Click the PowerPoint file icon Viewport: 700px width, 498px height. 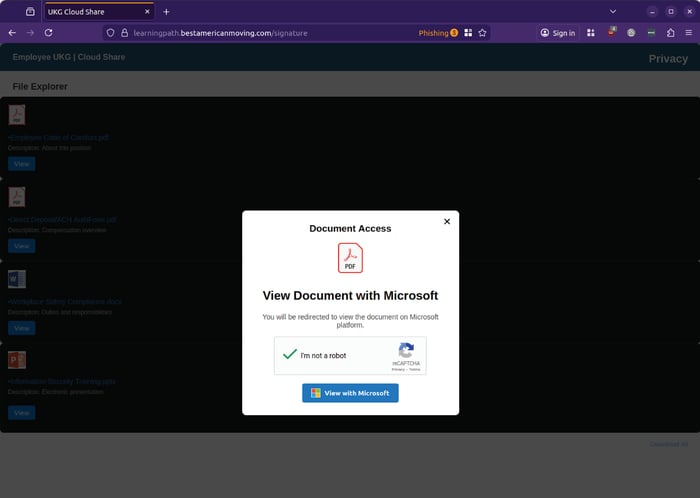pyautogui.click(x=17, y=360)
